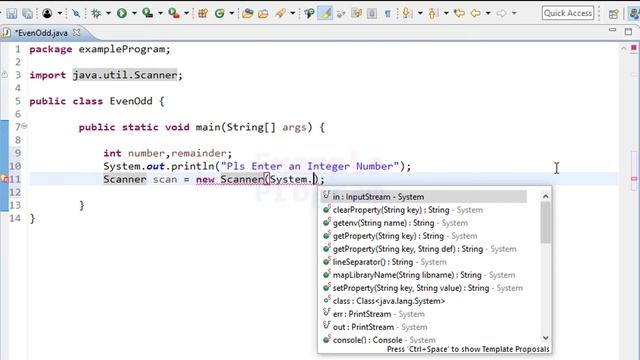Choose 'out : PrintStream' proposal
This screenshot has width=640, height=360.
click(423, 327)
